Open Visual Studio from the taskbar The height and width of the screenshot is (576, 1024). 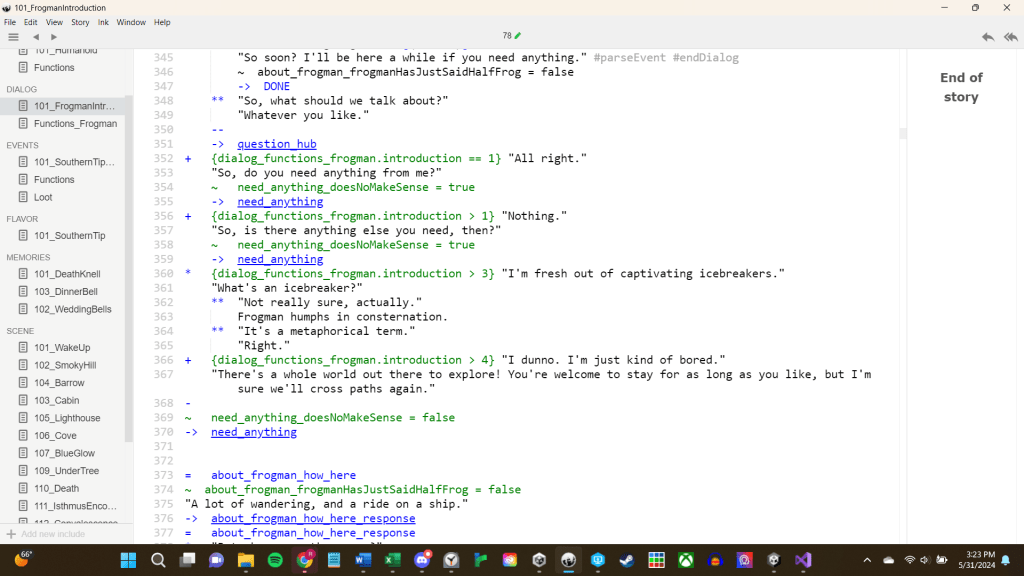click(803, 560)
